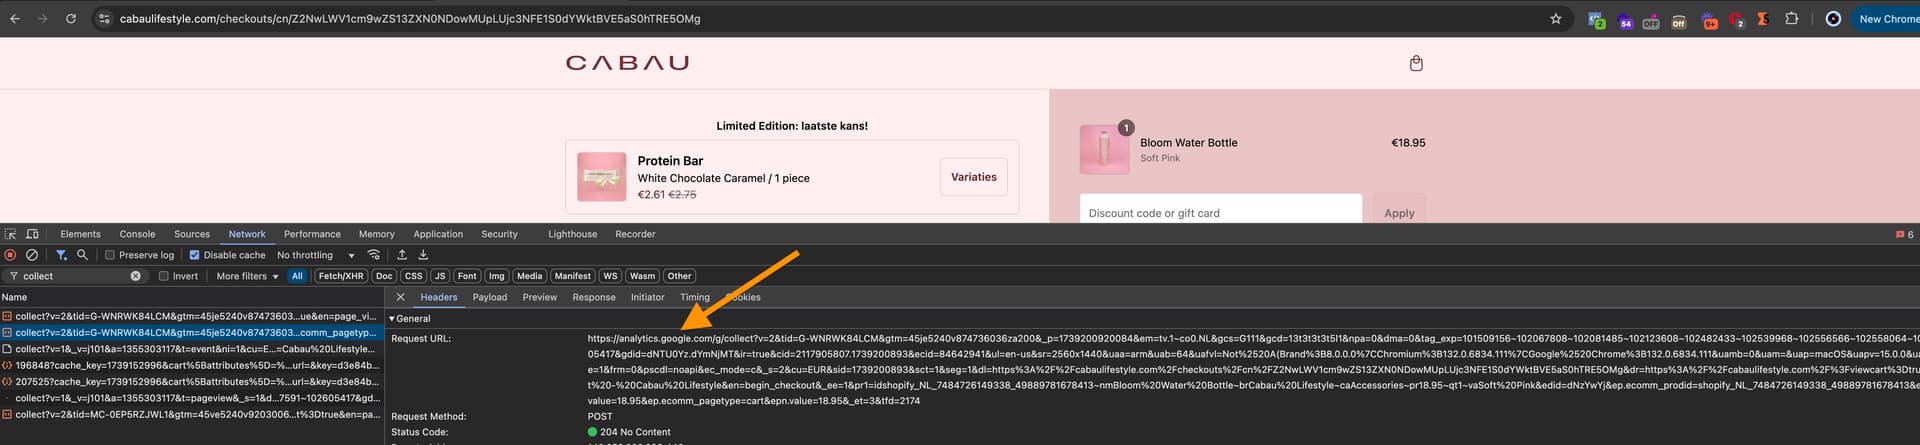The height and width of the screenshot is (445, 1920).
Task: Click in the Discount code or gift card field
Action: (x=1221, y=211)
